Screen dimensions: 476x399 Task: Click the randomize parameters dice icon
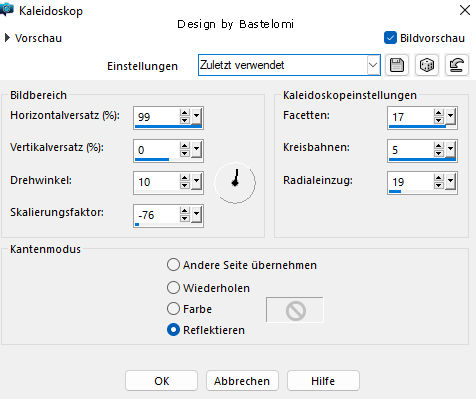(x=427, y=65)
